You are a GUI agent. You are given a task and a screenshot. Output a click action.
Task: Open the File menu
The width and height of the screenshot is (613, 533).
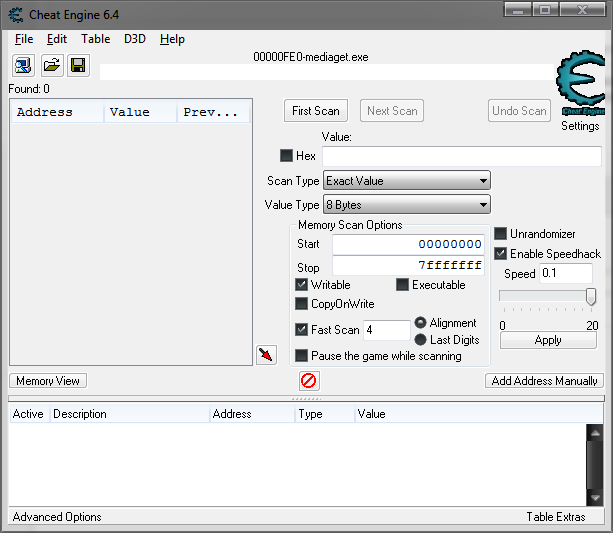pos(24,39)
